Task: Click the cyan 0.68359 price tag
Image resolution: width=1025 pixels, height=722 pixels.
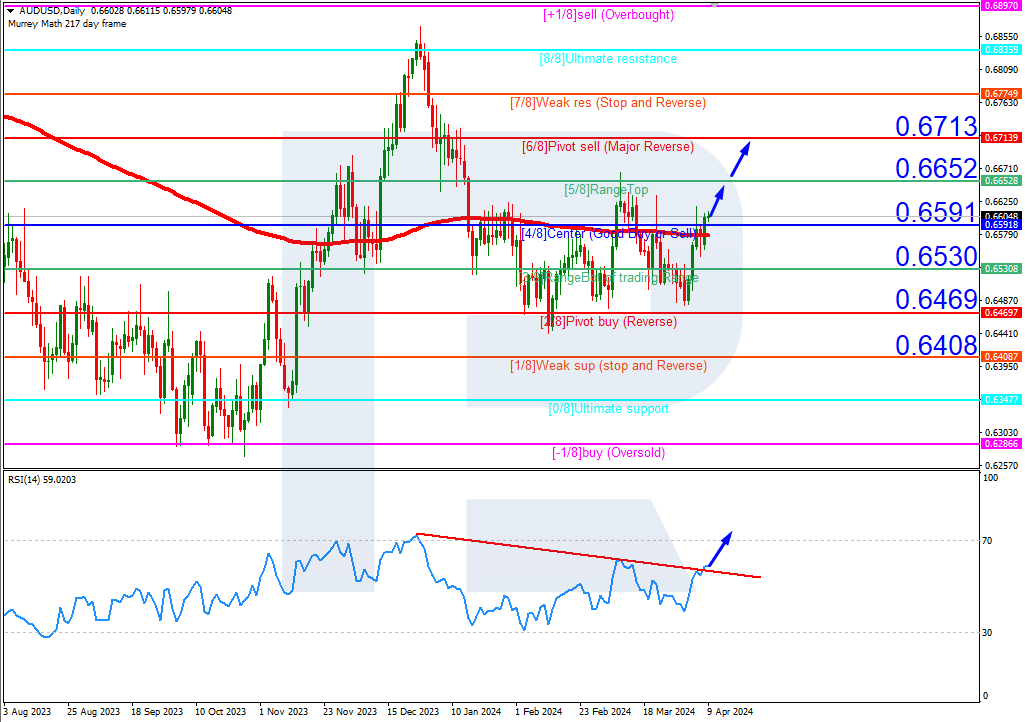Action: [x=1000, y=47]
